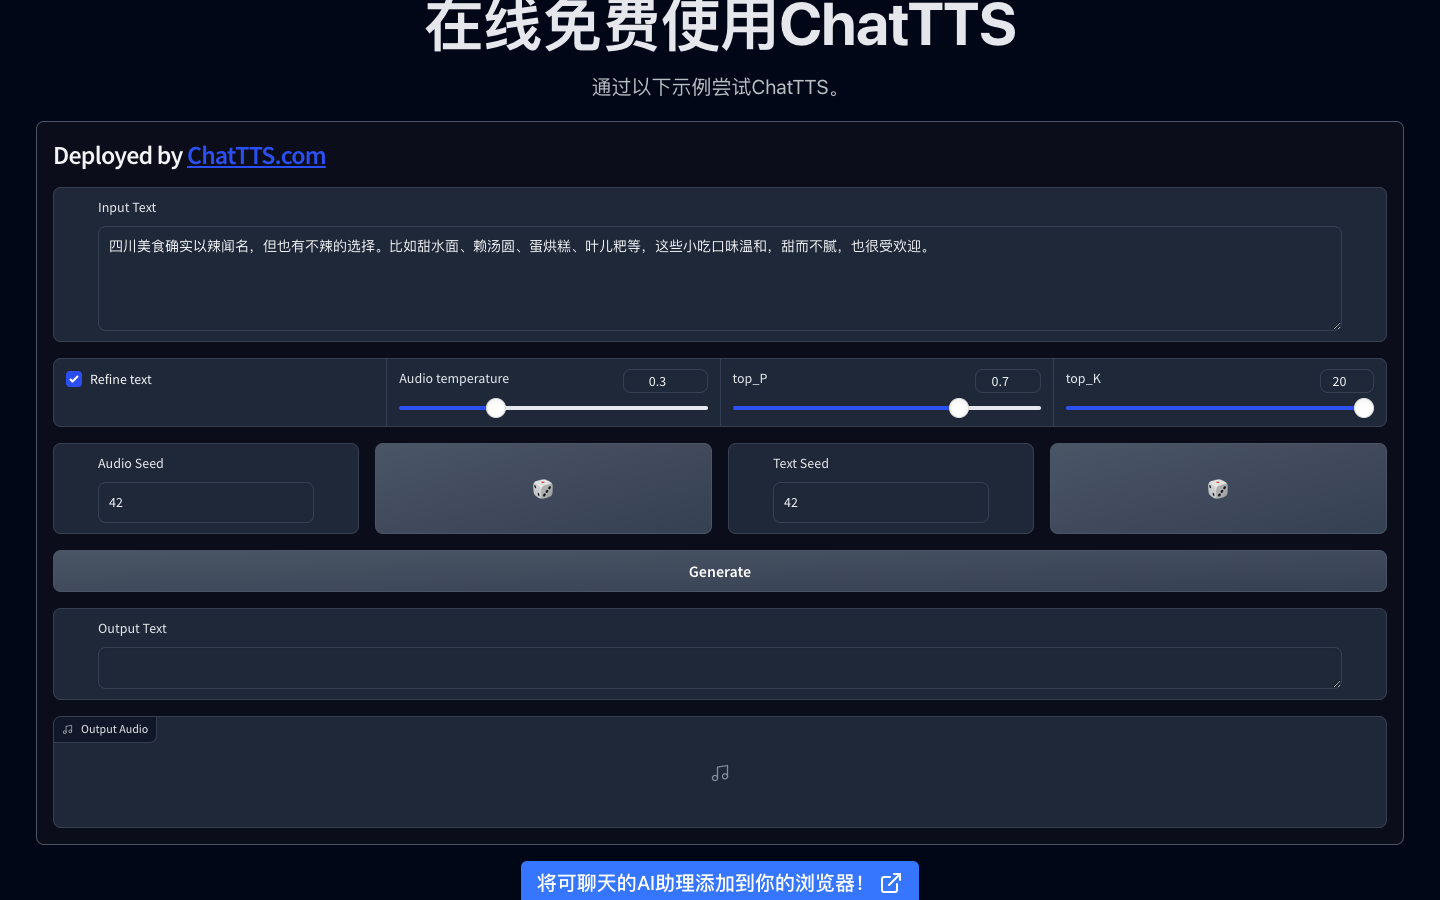Image resolution: width=1440 pixels, height=900 pixels.
Task: Click the Output Audio label tab
Action: (105, 729)
